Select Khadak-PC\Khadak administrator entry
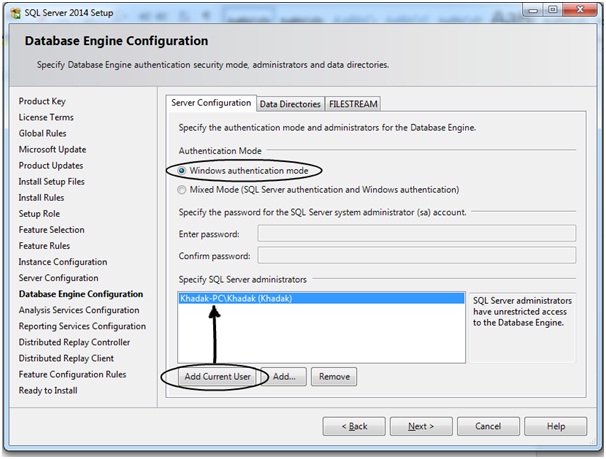The height and width of the screenshot is (459, 606). point(321,298)
